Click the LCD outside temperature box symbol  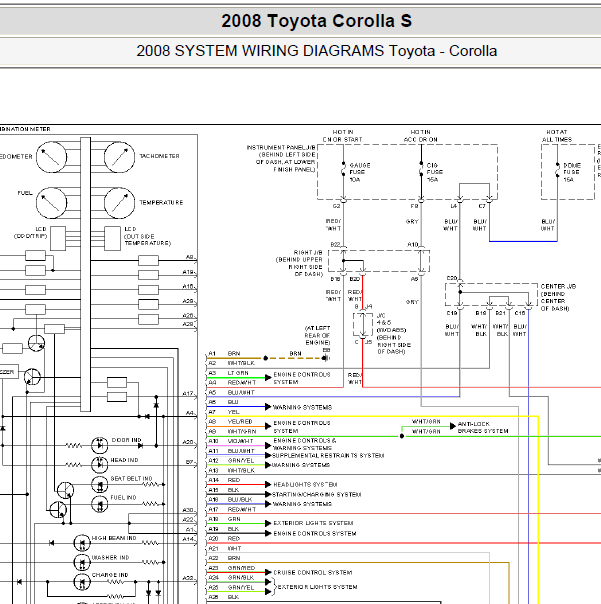(112, 238)
